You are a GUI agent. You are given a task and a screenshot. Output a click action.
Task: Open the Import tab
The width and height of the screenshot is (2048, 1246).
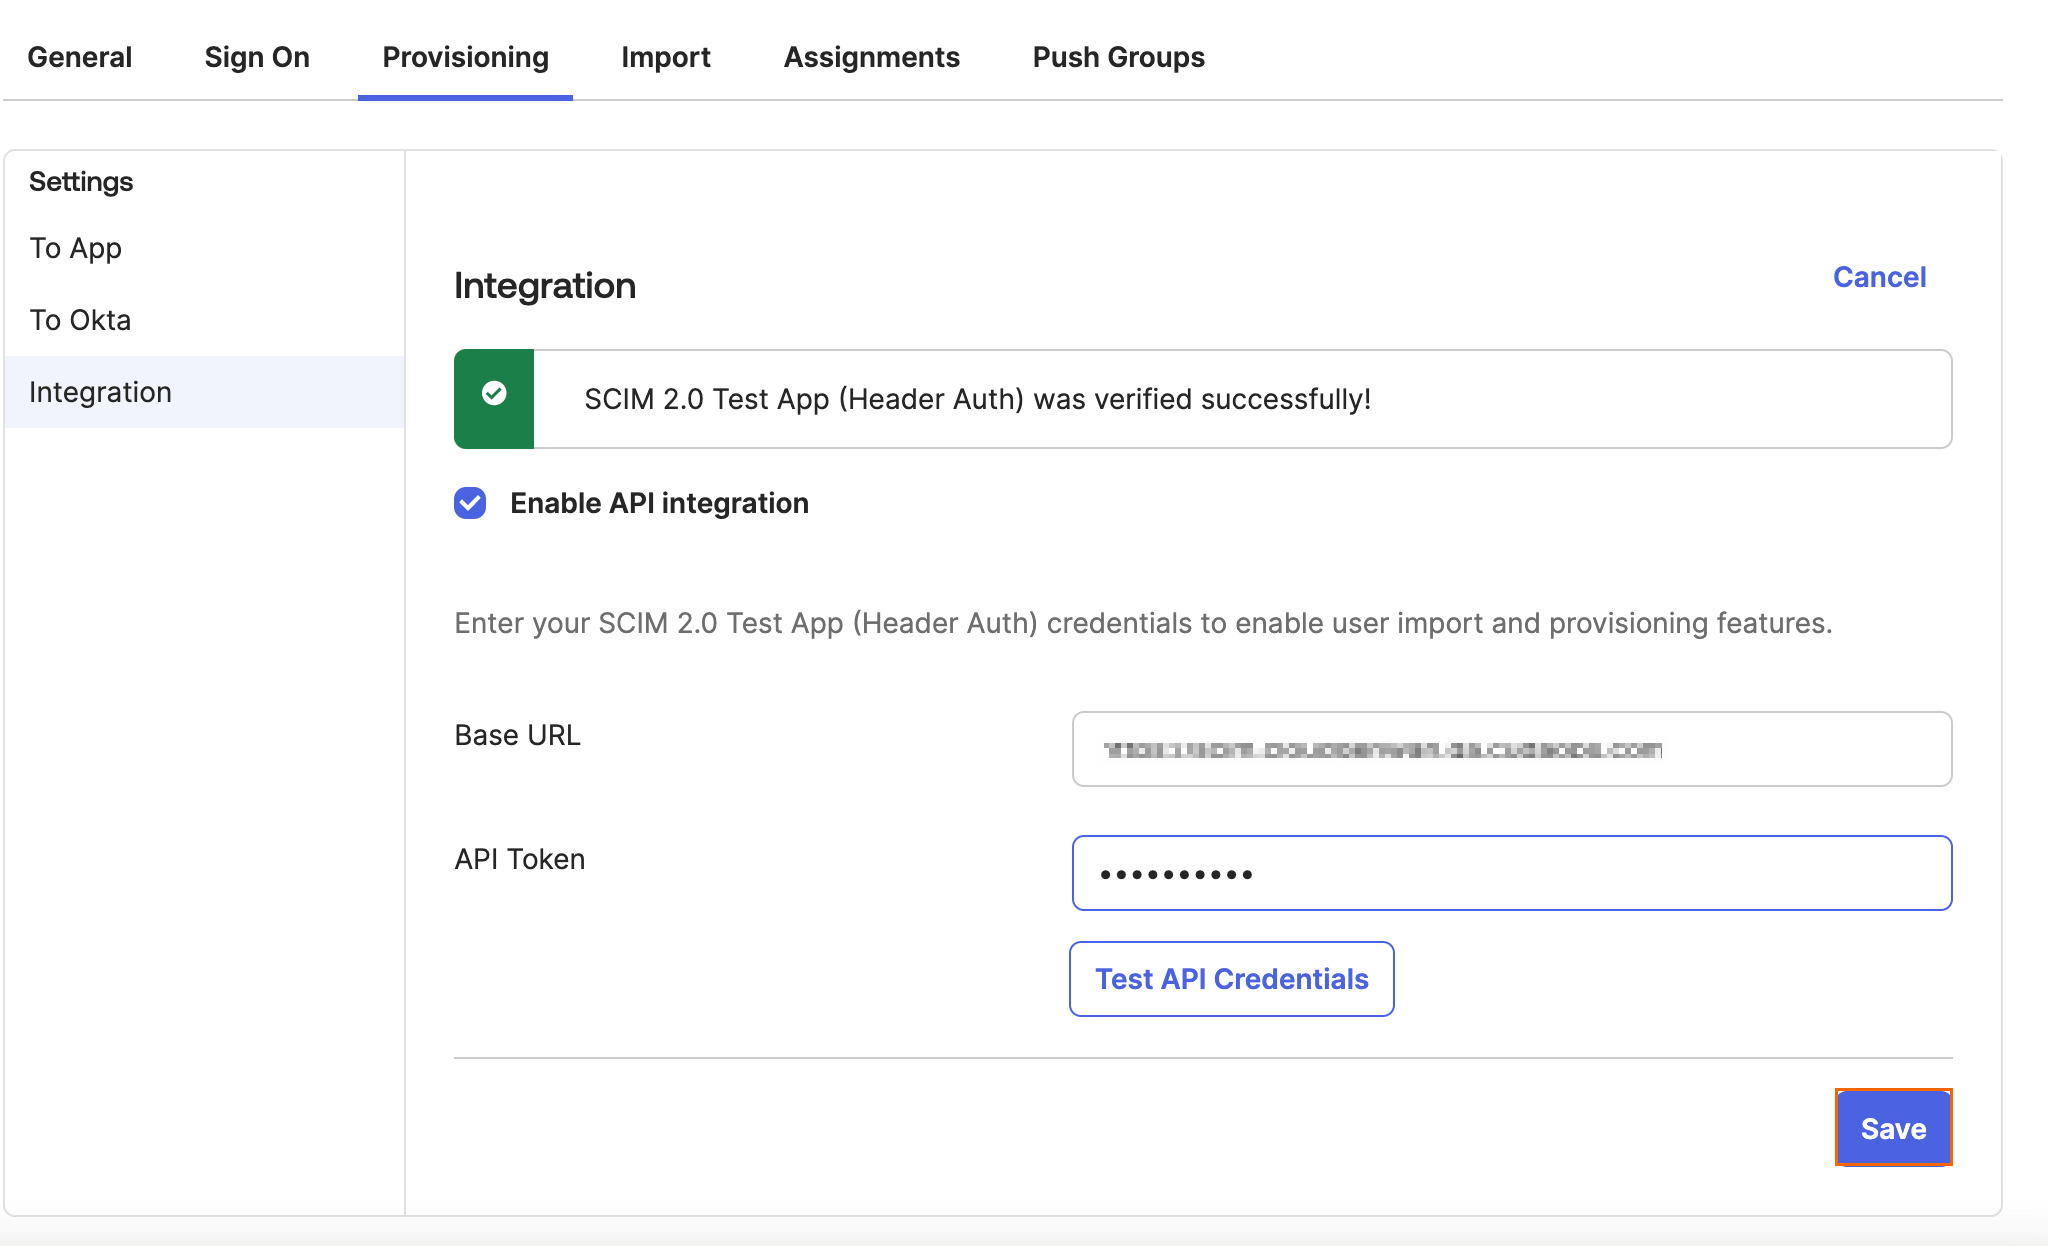click(666, 57)
